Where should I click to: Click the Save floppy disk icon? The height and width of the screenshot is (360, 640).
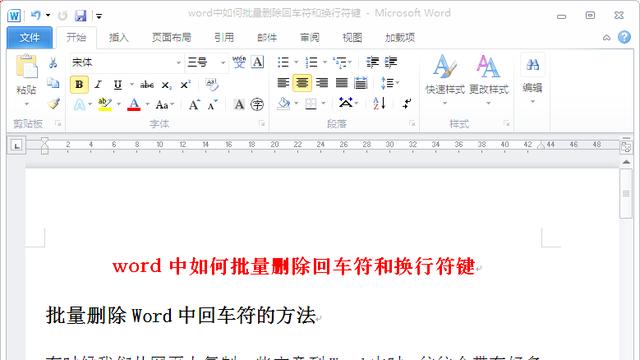click(81, 16)
